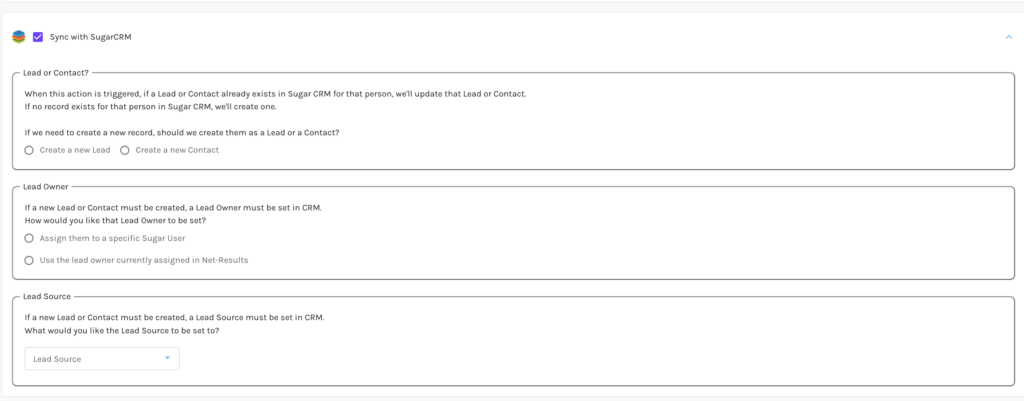Click the blue arrow in Lead Source dropdown
Image resolution: width=1024 pixels, height=401 pixels.
[167, 358]
